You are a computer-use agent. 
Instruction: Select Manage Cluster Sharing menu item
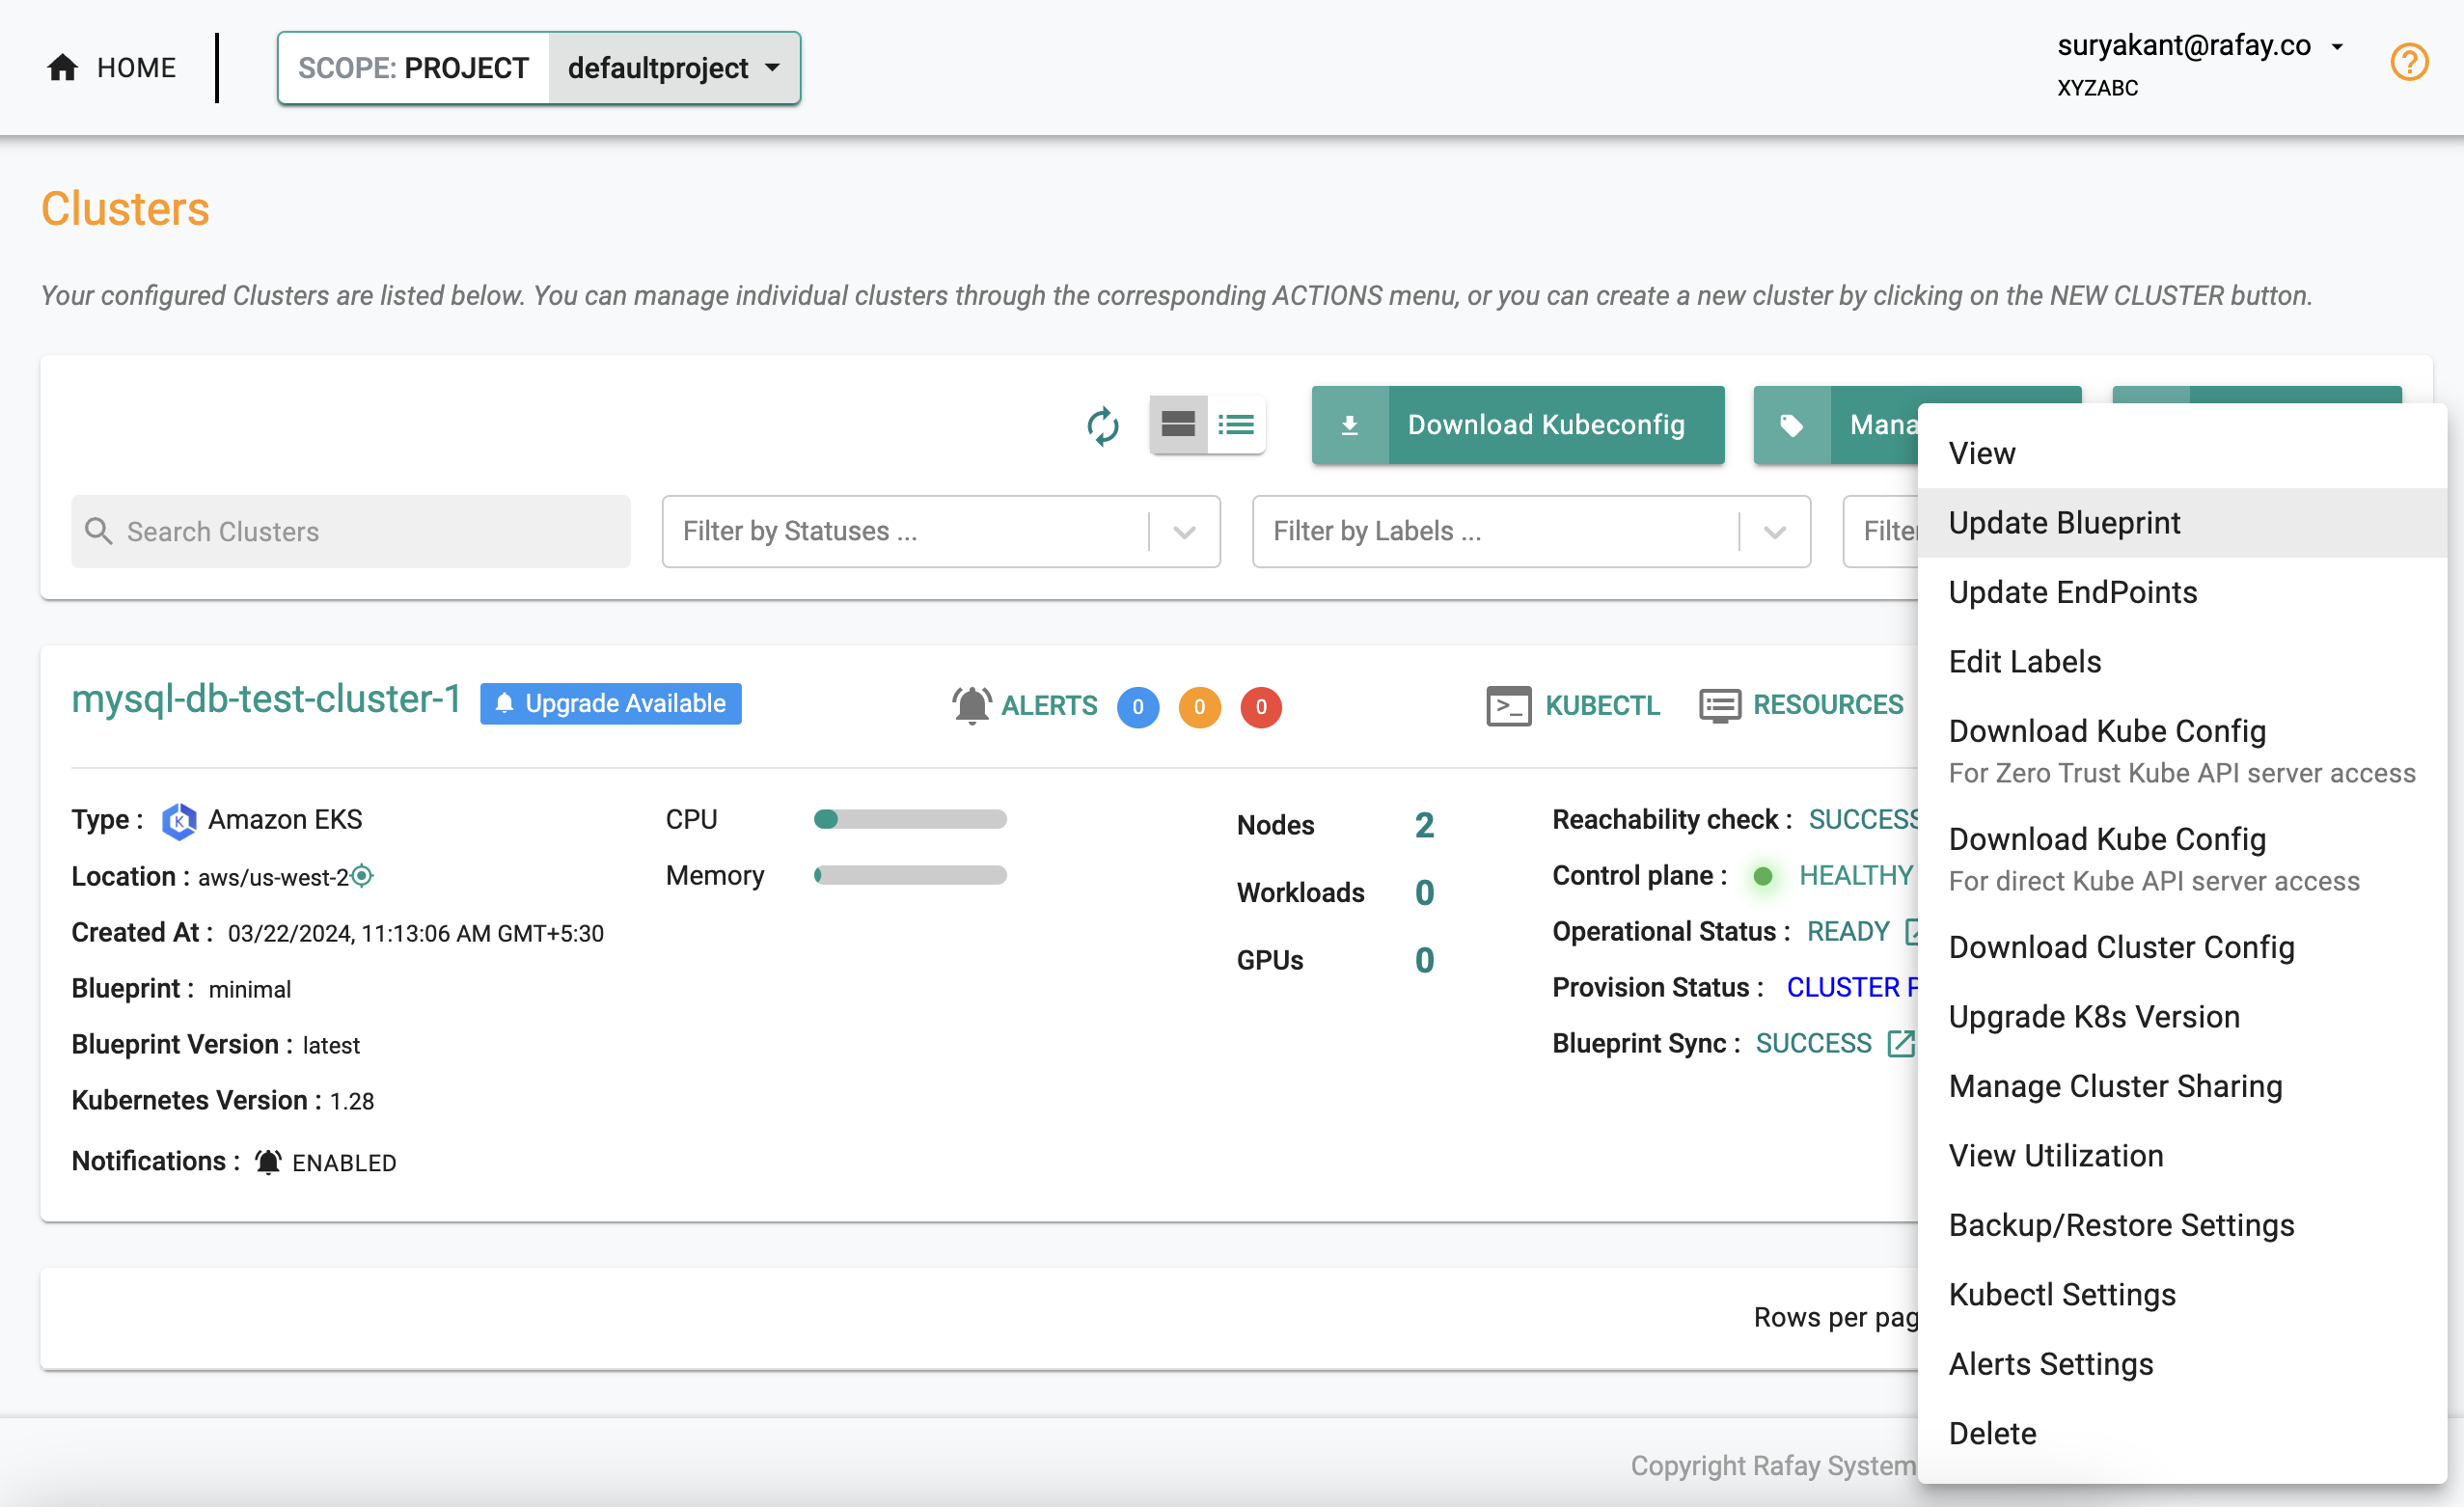(x=2182, y=1086)
